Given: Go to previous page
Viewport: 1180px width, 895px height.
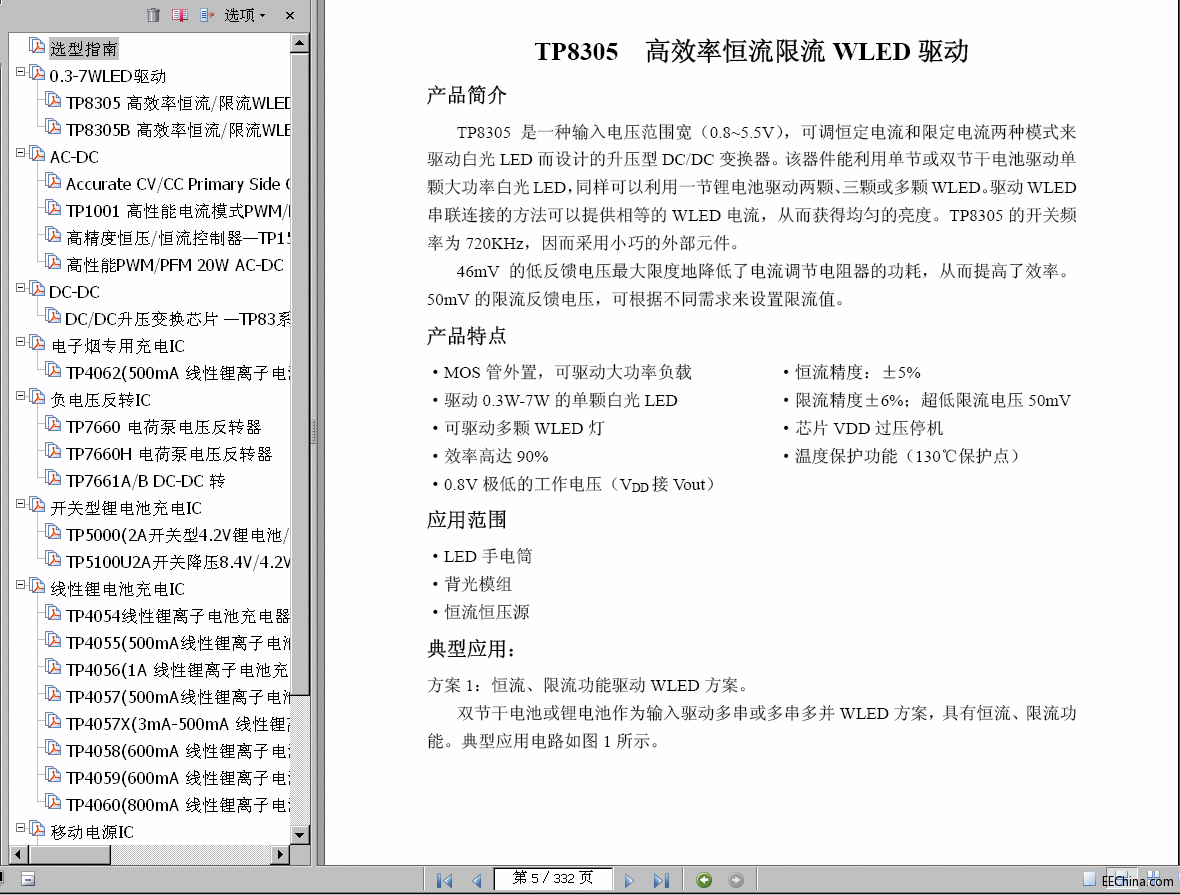Looking at the screenshot, I should [x=477, y=880].
